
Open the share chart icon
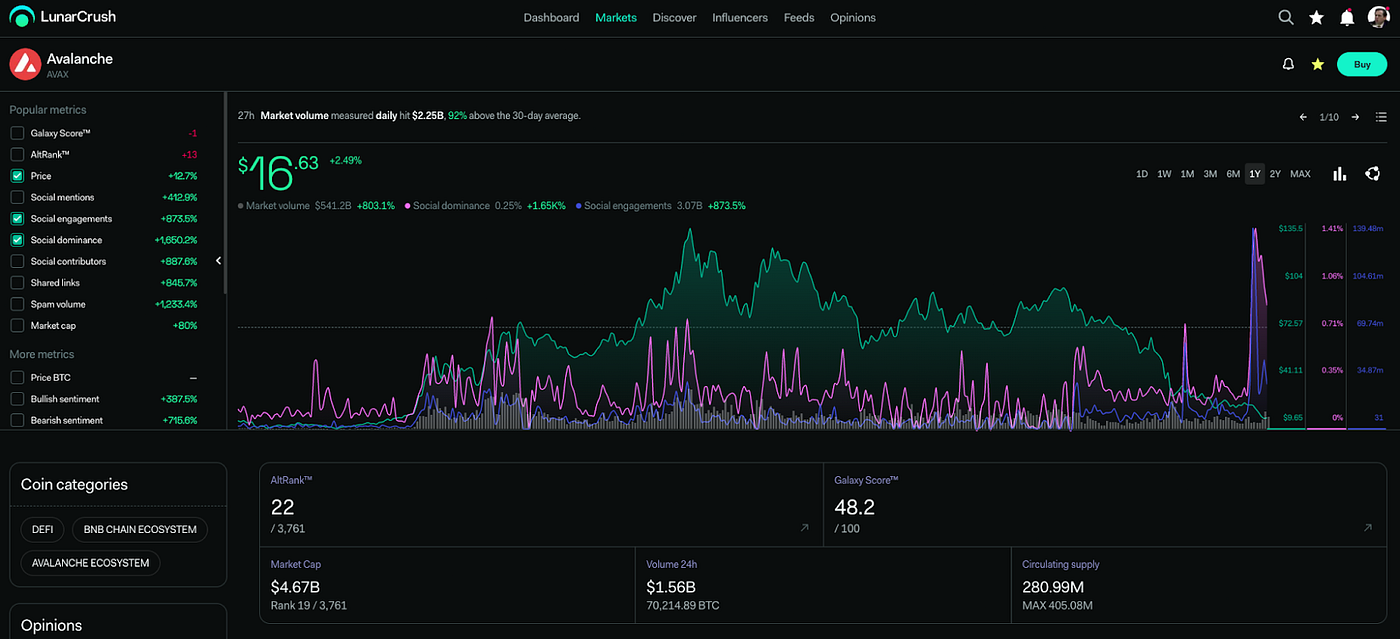click(x=1373, y=174)
